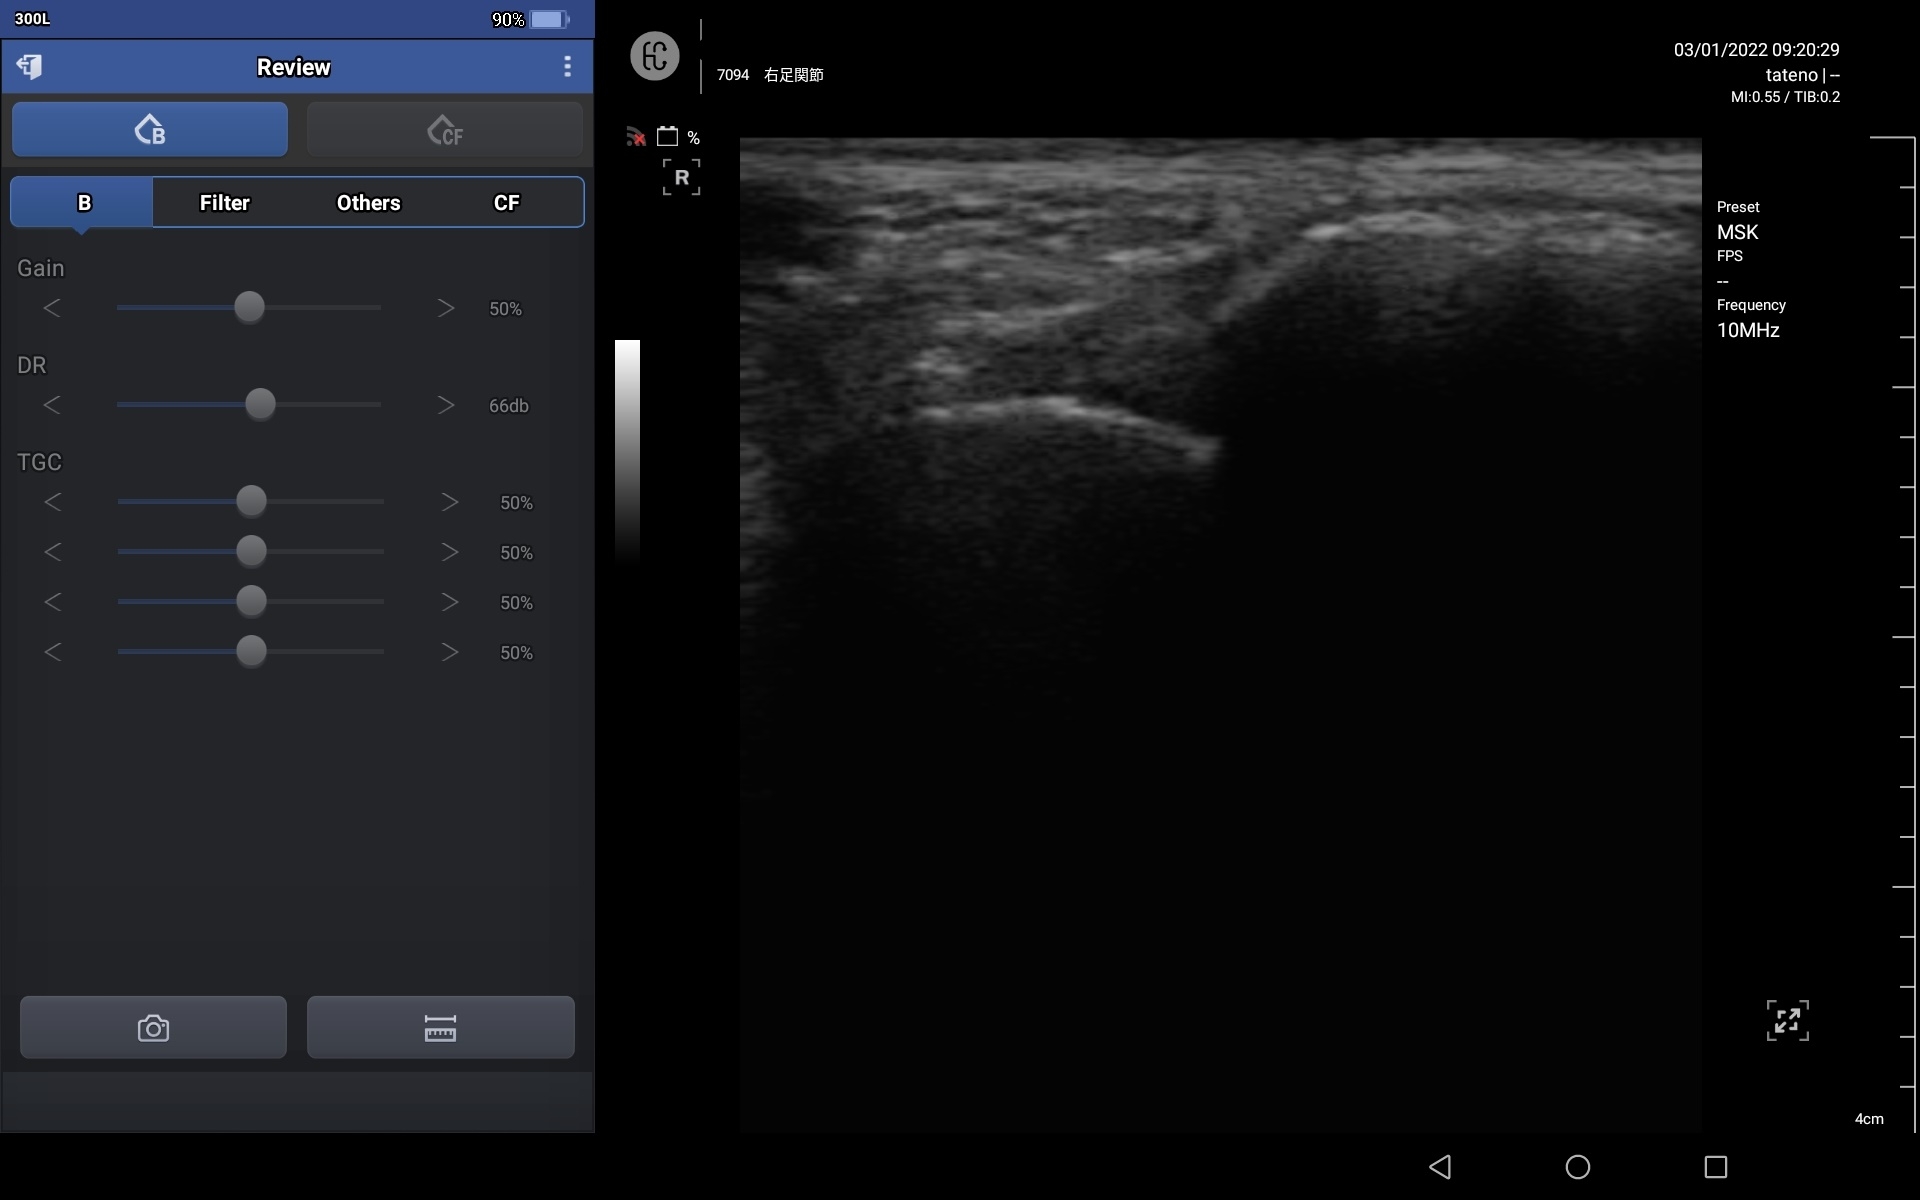Expand image to full screen
The height and width of the screenshot is (1200, 1920).
[1787, 1021]
